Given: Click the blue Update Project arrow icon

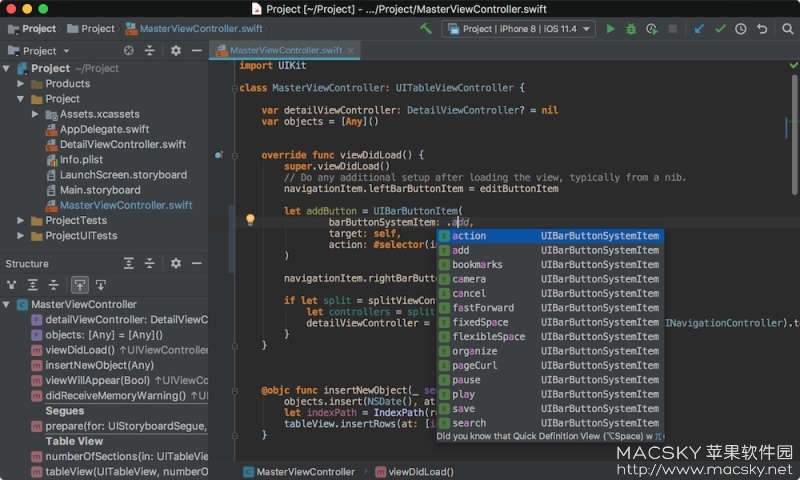Looking at the screenshot, I should 699,29.
